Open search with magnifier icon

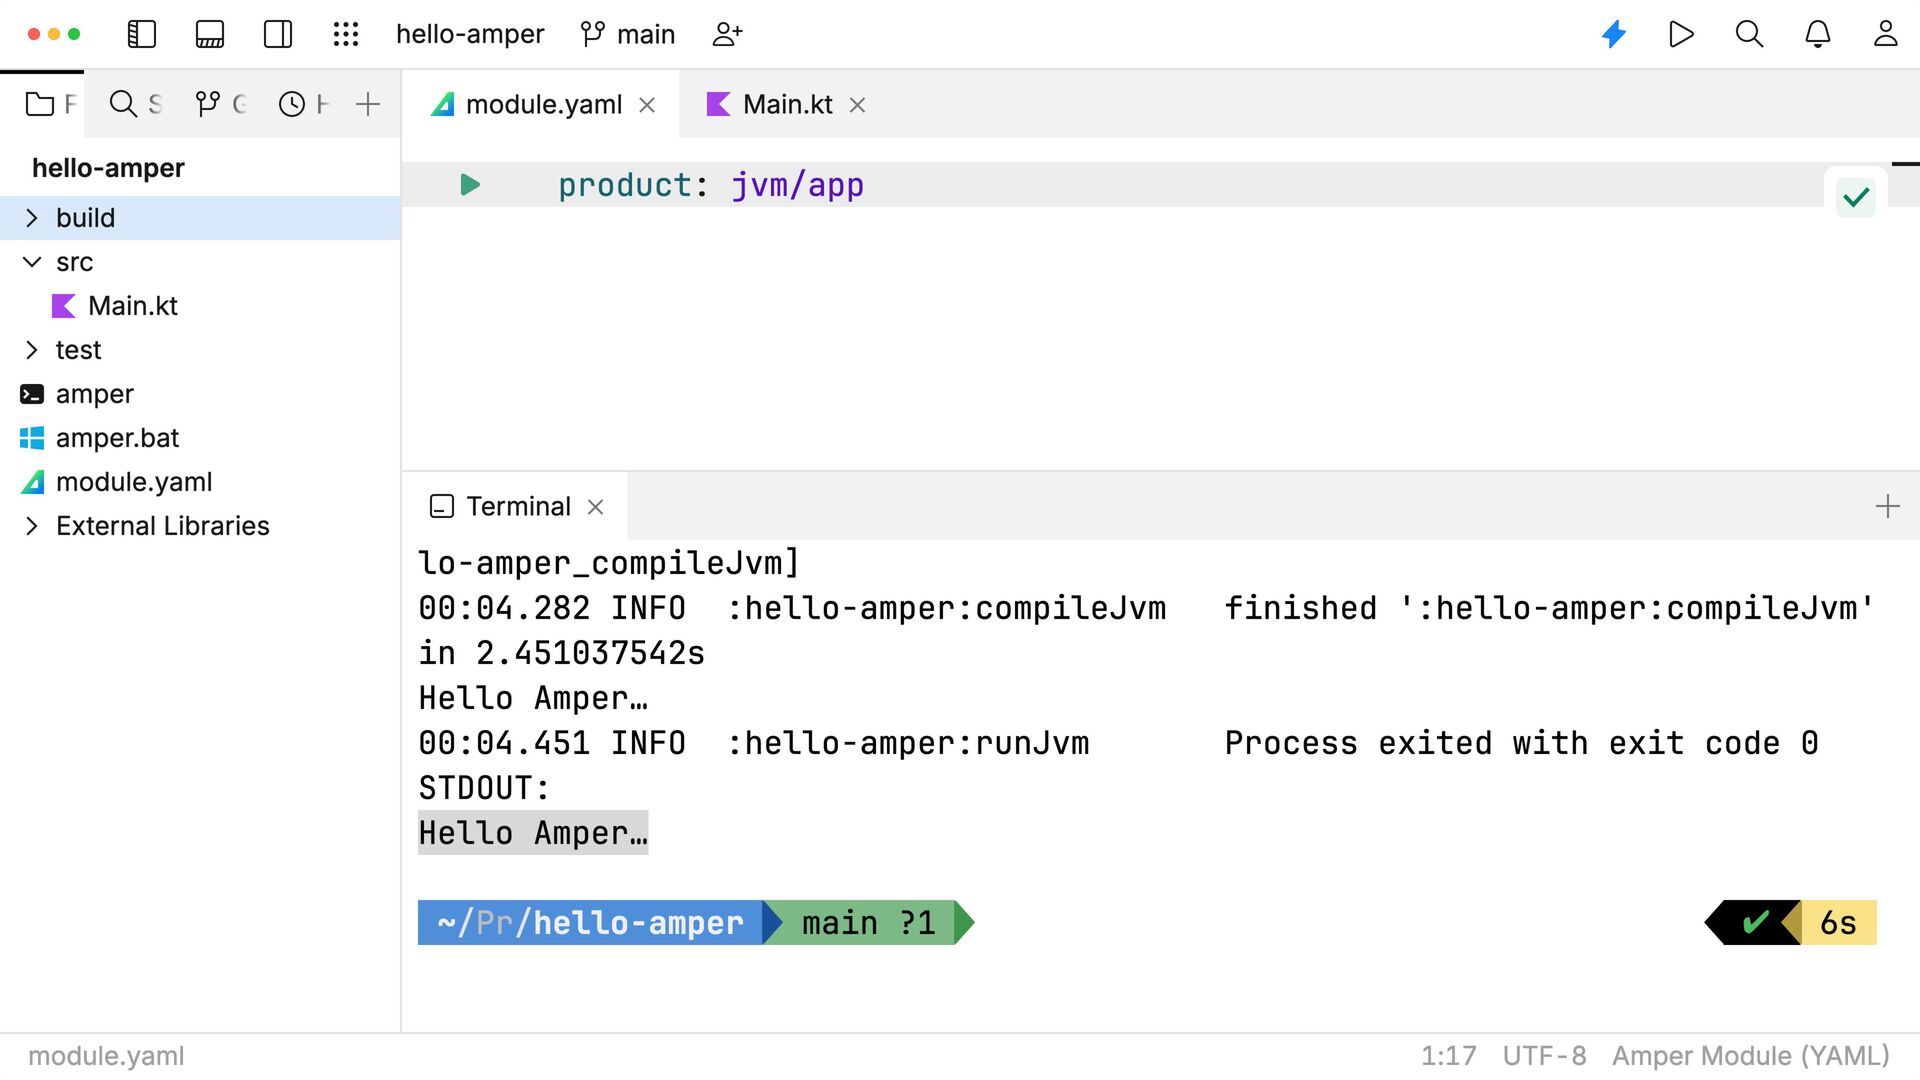point(1750,34)
